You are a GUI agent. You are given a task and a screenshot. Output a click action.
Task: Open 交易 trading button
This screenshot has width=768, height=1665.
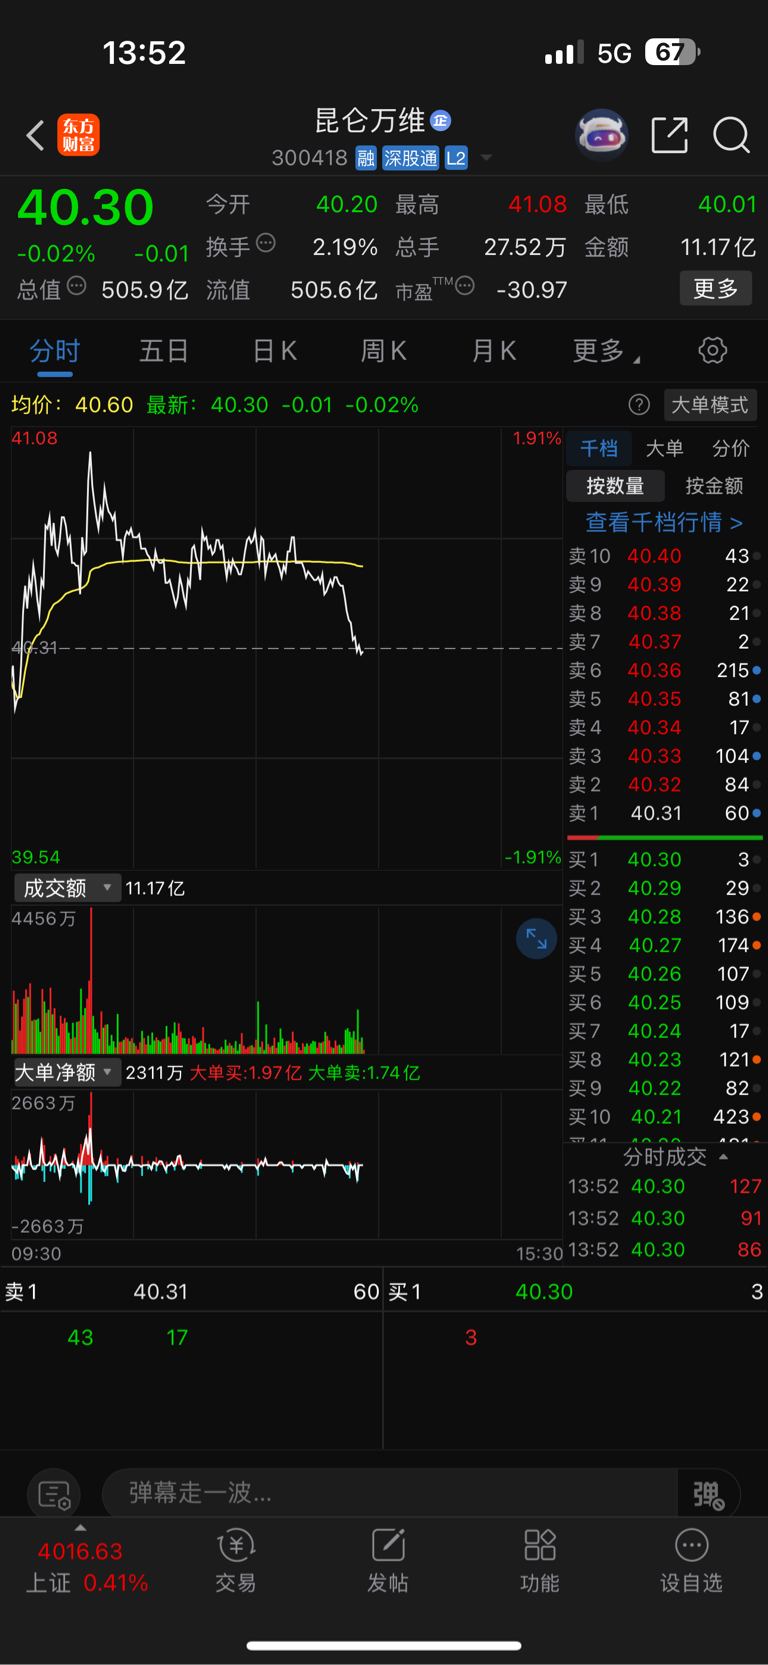tap(236, 1560)
